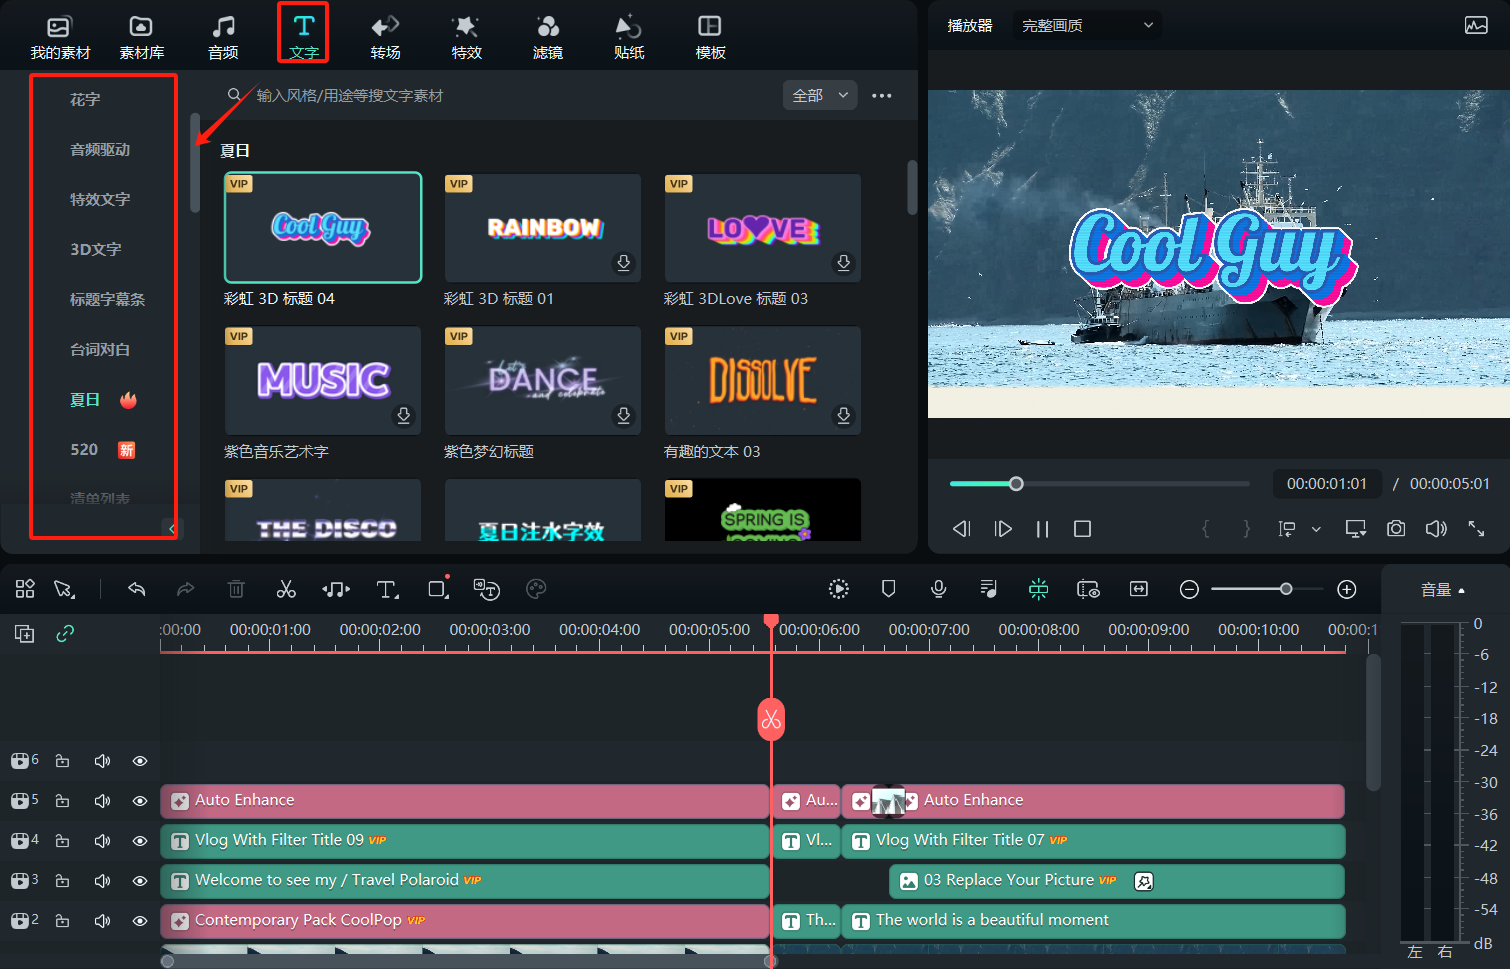Expand the add-marker options arrow in player
The height and width of the screenshot is (969, 1510).
pos(1316,529)
